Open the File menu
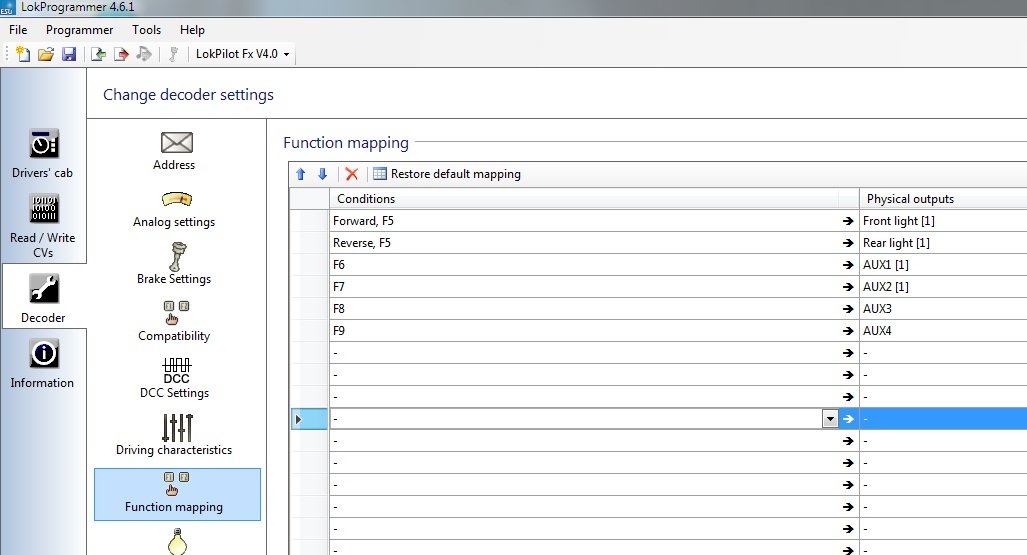 click(x=18, y=29)
